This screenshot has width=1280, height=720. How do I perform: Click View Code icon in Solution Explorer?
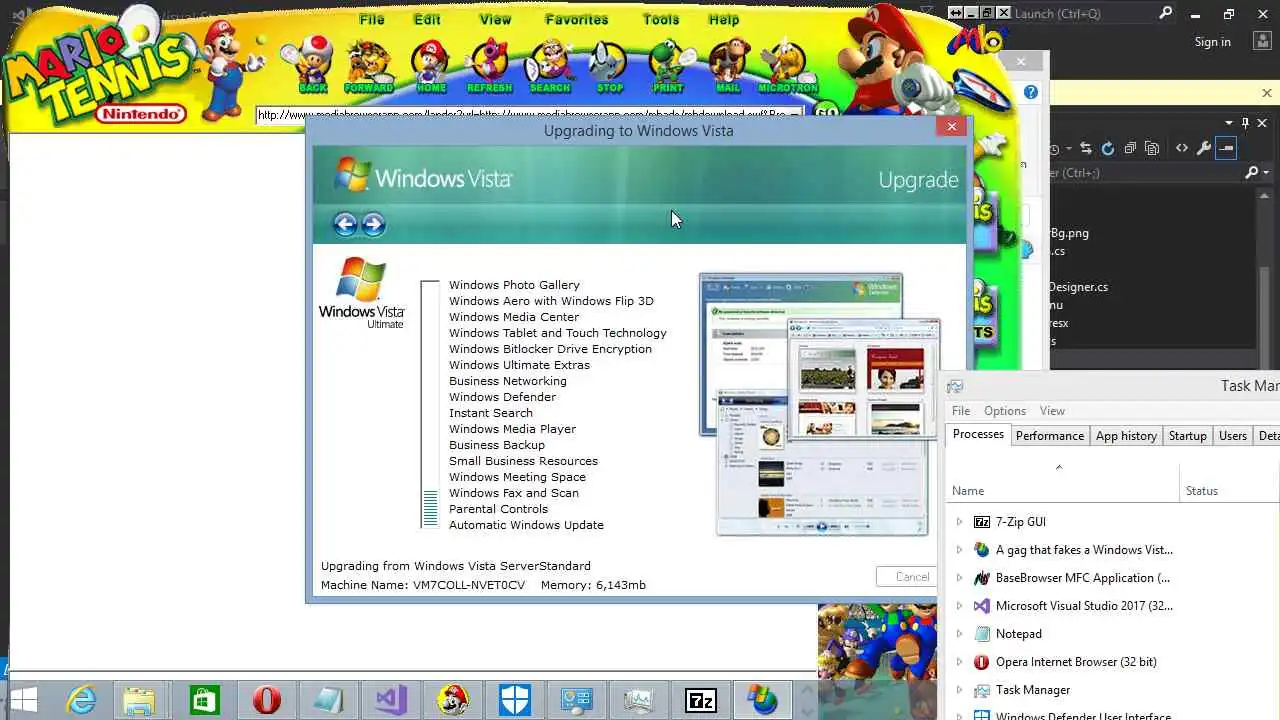1182,148
